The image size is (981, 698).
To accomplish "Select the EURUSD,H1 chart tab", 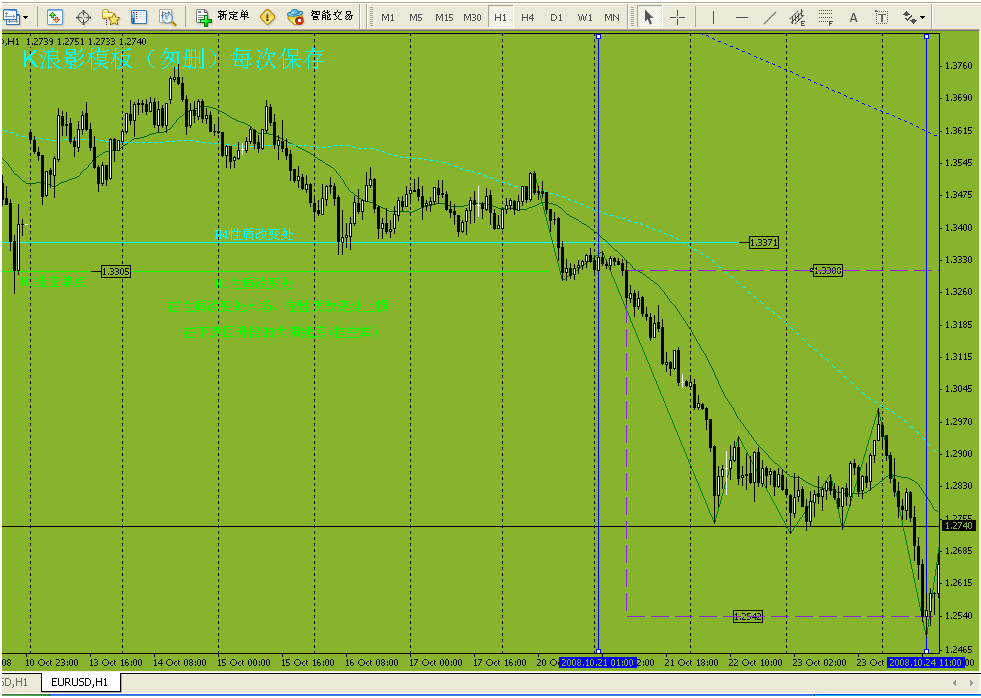I will [80, 682].
